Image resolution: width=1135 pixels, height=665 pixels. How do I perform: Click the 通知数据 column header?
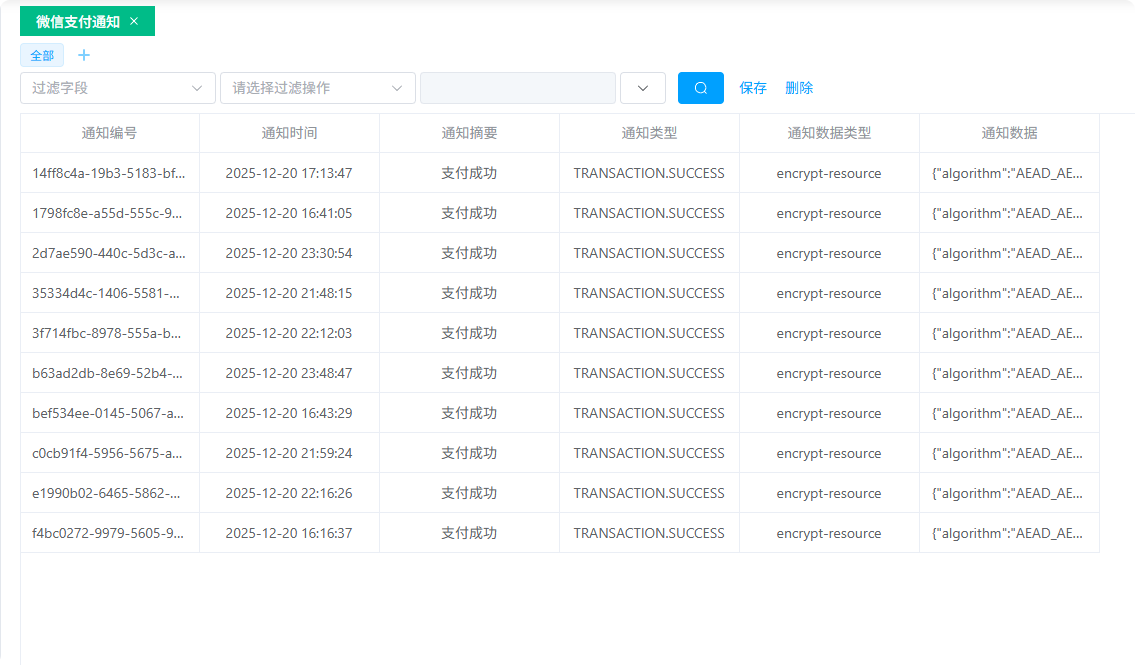[1009, 133]
